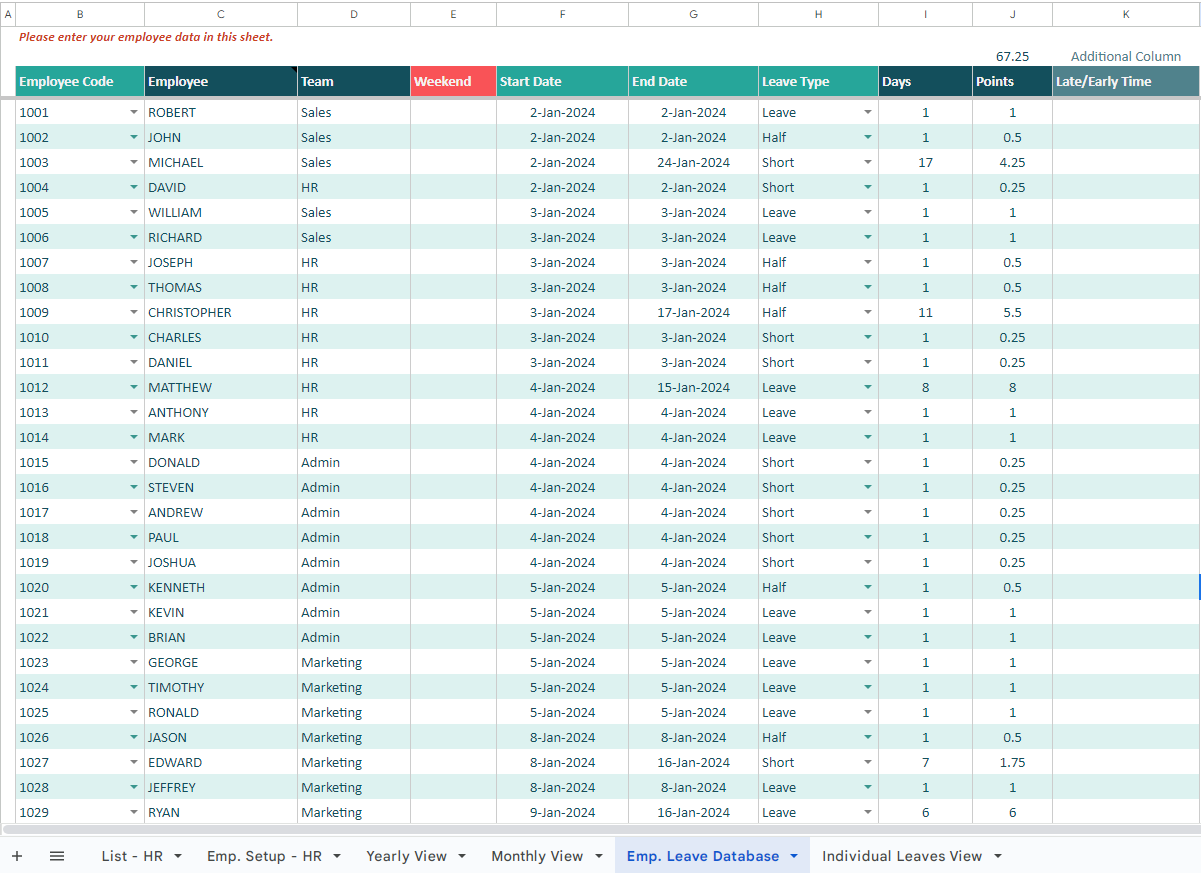Open the all-sheets list menu icon

pos(57,856)
